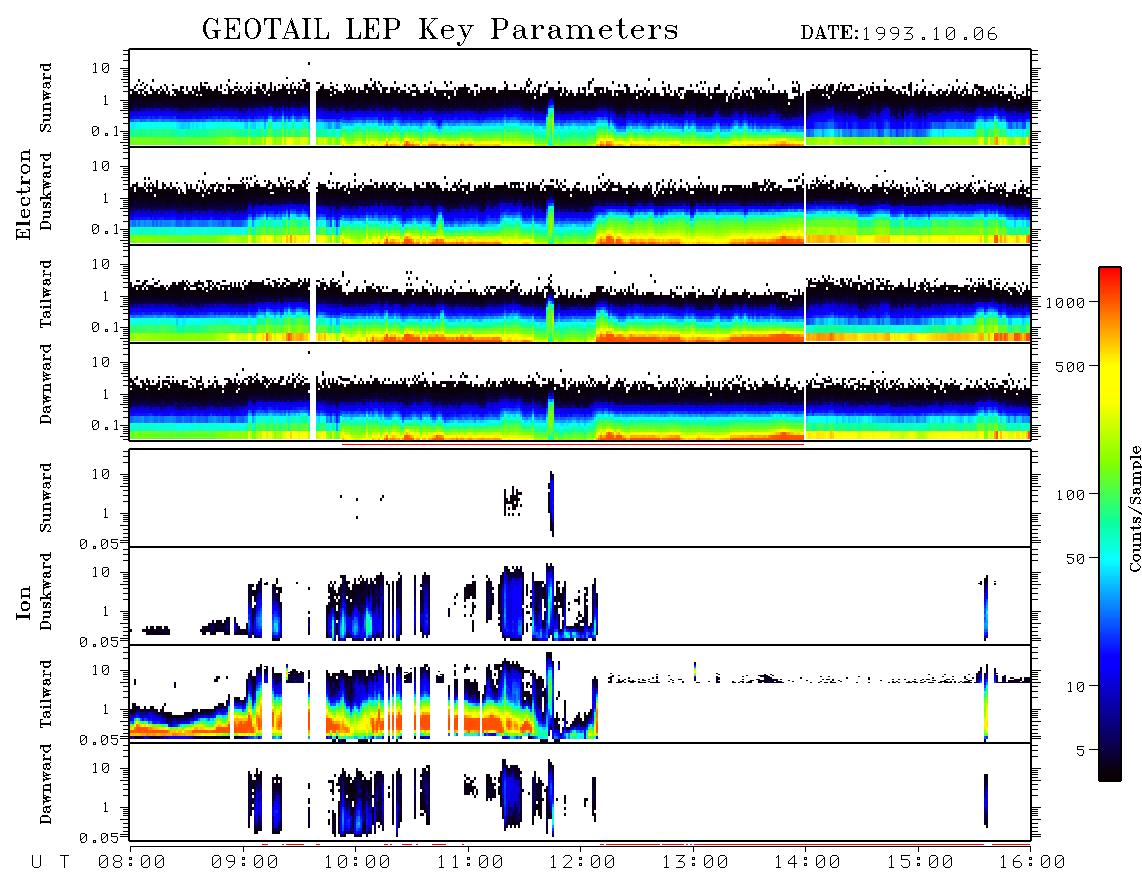The width and height of the screenshot is (1142, 880).
Task: Click the 10:00 time tick label
Action: (x=357, y=862)
